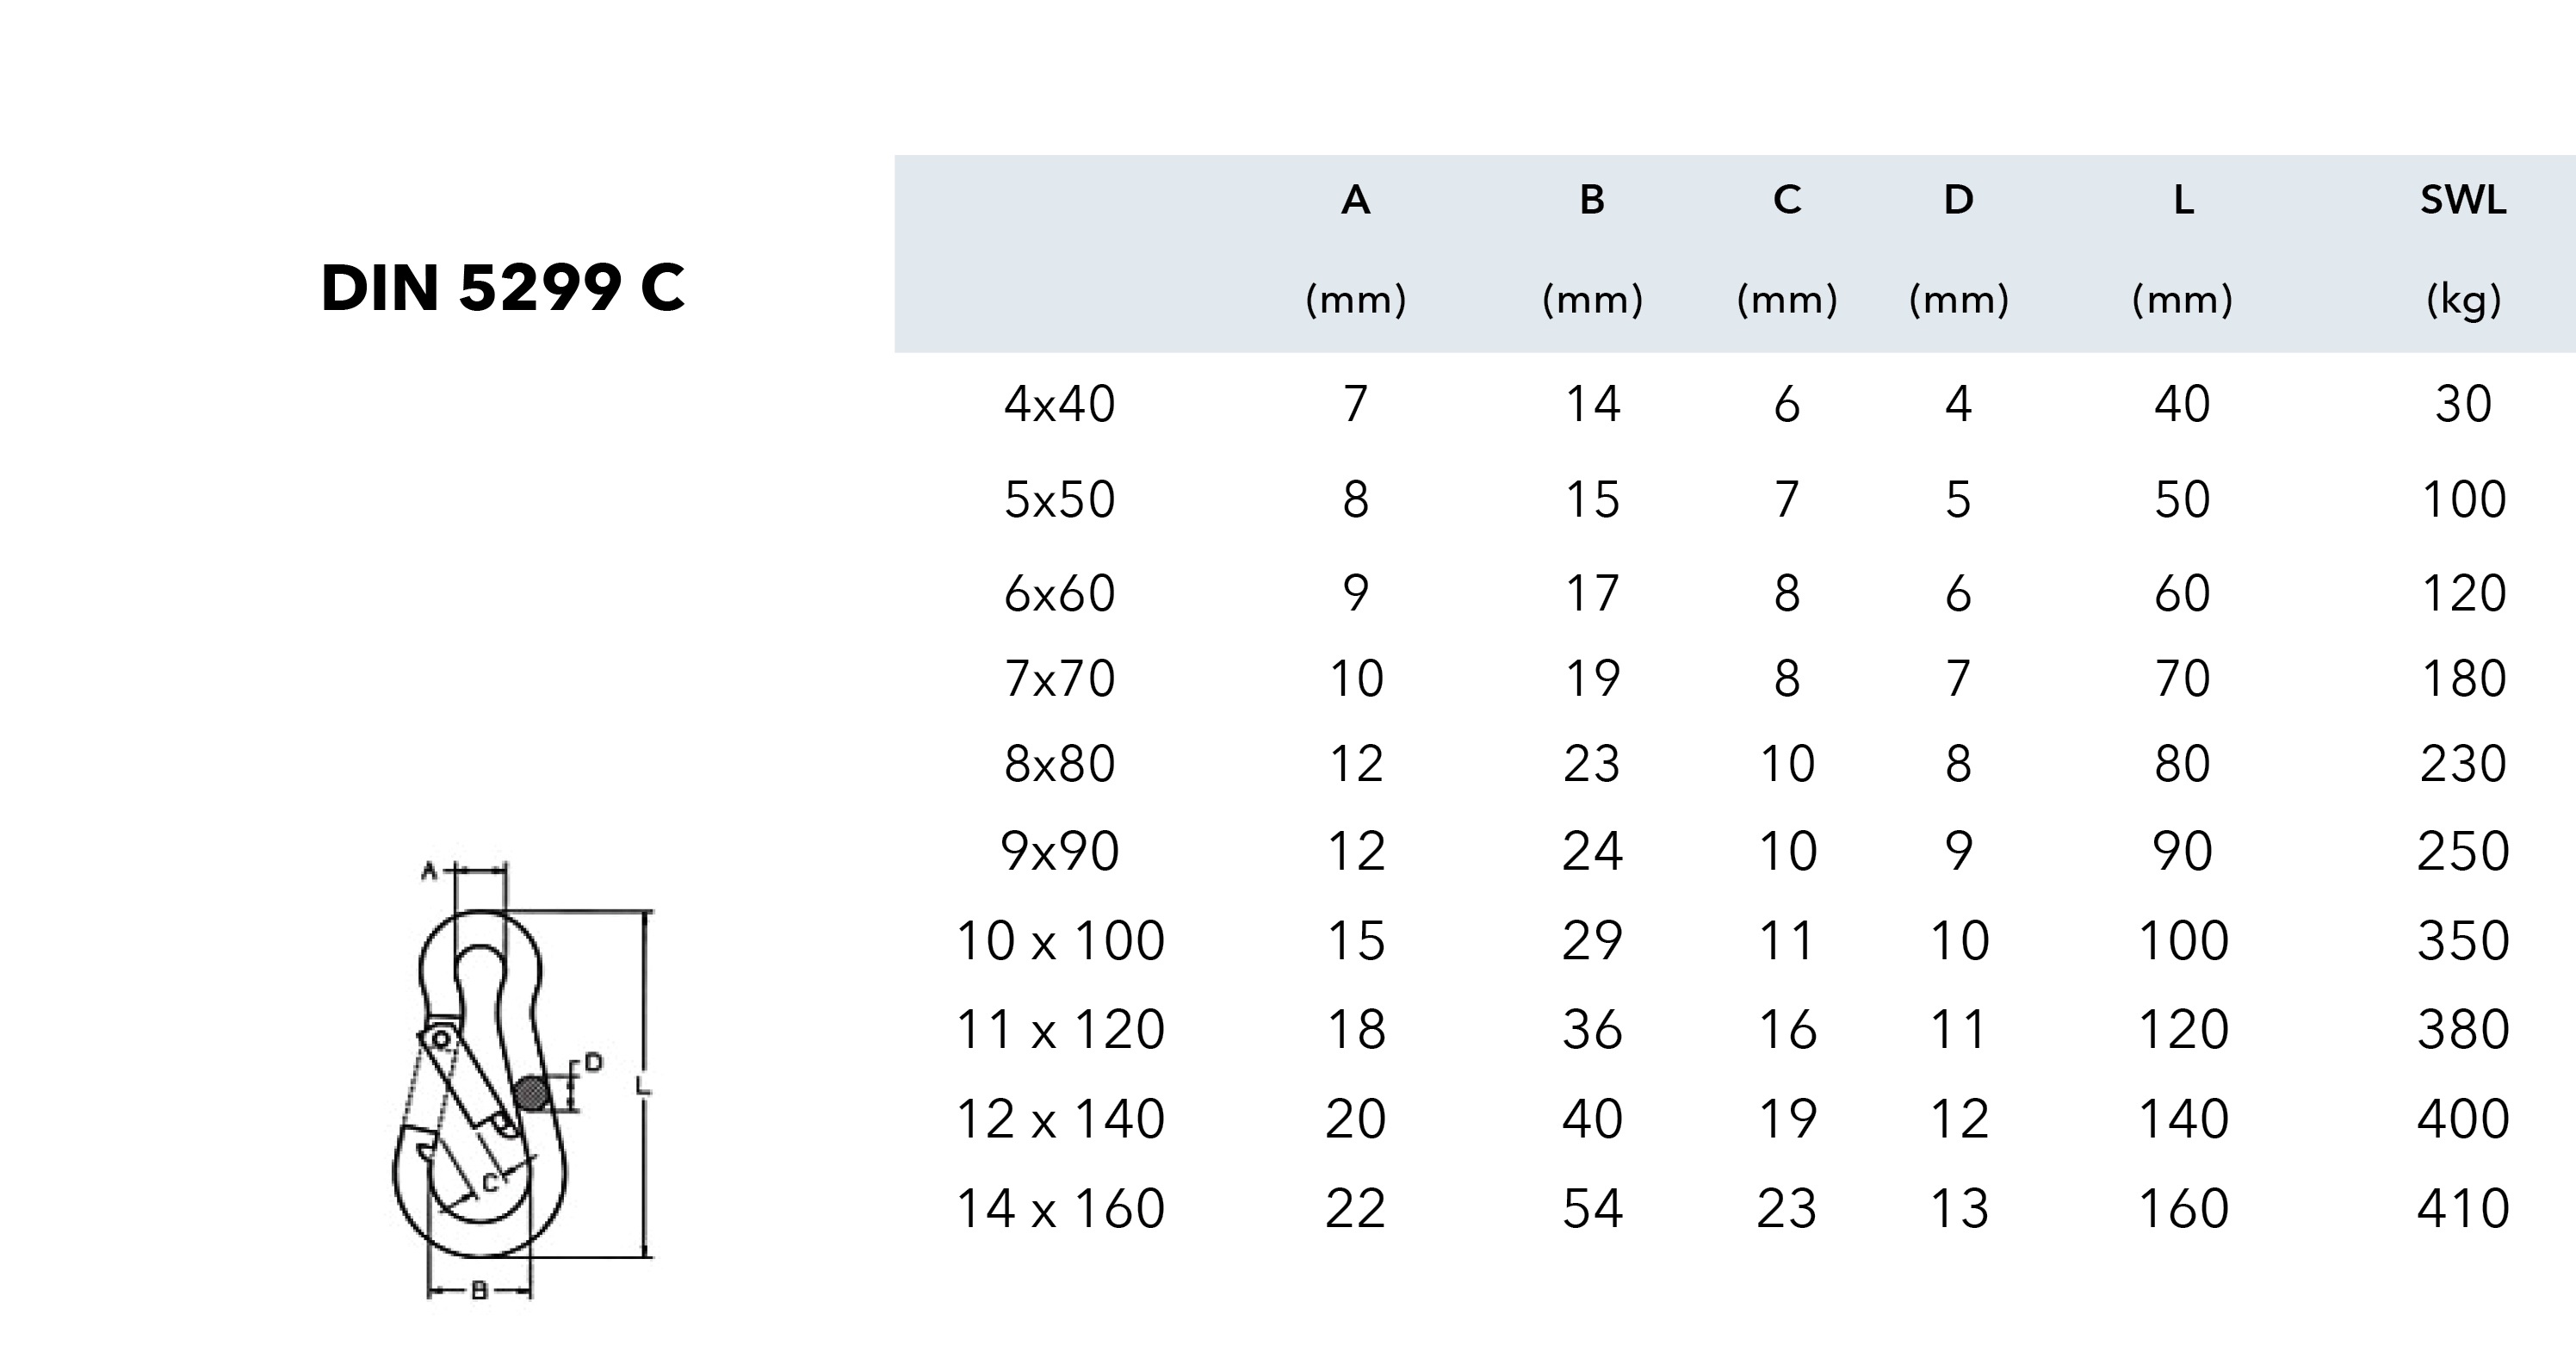Select the 5x50 size row label
This screenshot has height=1364, width=2576.
(1060, 499)
